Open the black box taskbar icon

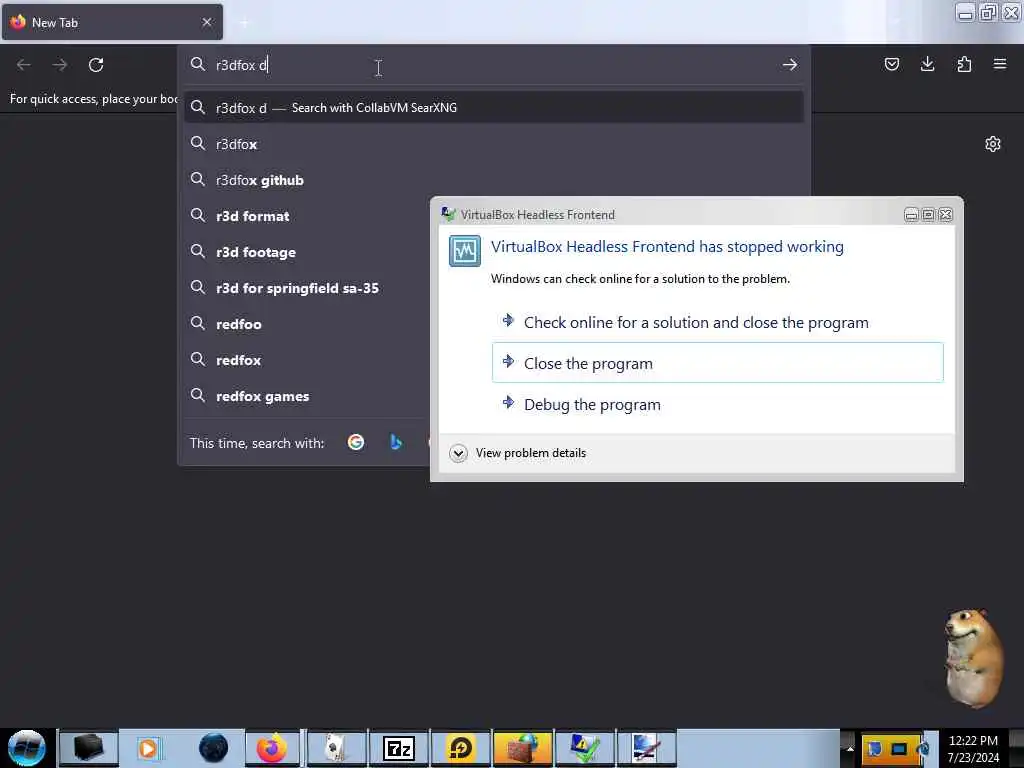pos(88,748)
